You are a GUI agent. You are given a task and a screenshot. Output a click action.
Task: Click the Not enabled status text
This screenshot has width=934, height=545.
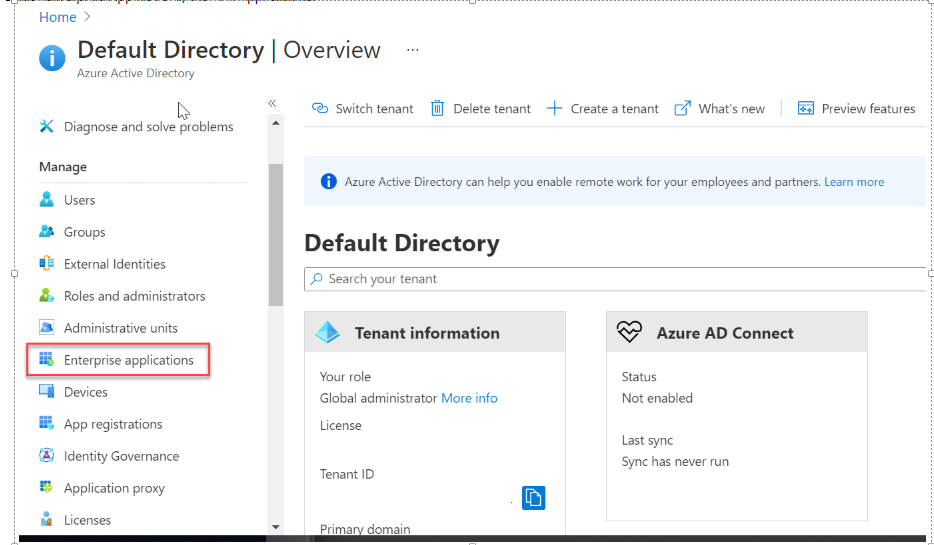click(657, 398)
